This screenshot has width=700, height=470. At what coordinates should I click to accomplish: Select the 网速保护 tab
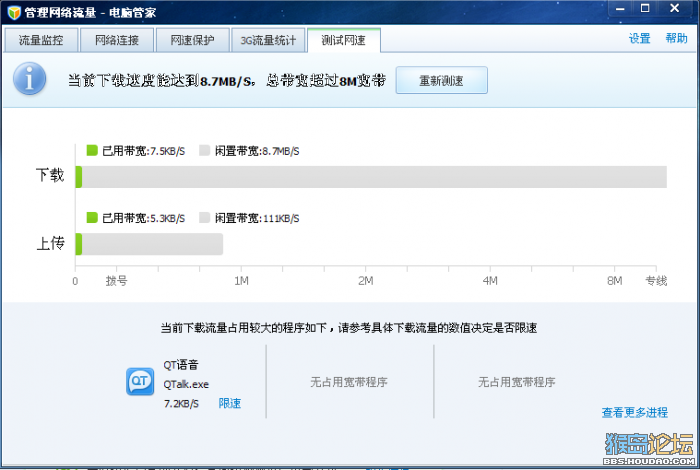192,40
